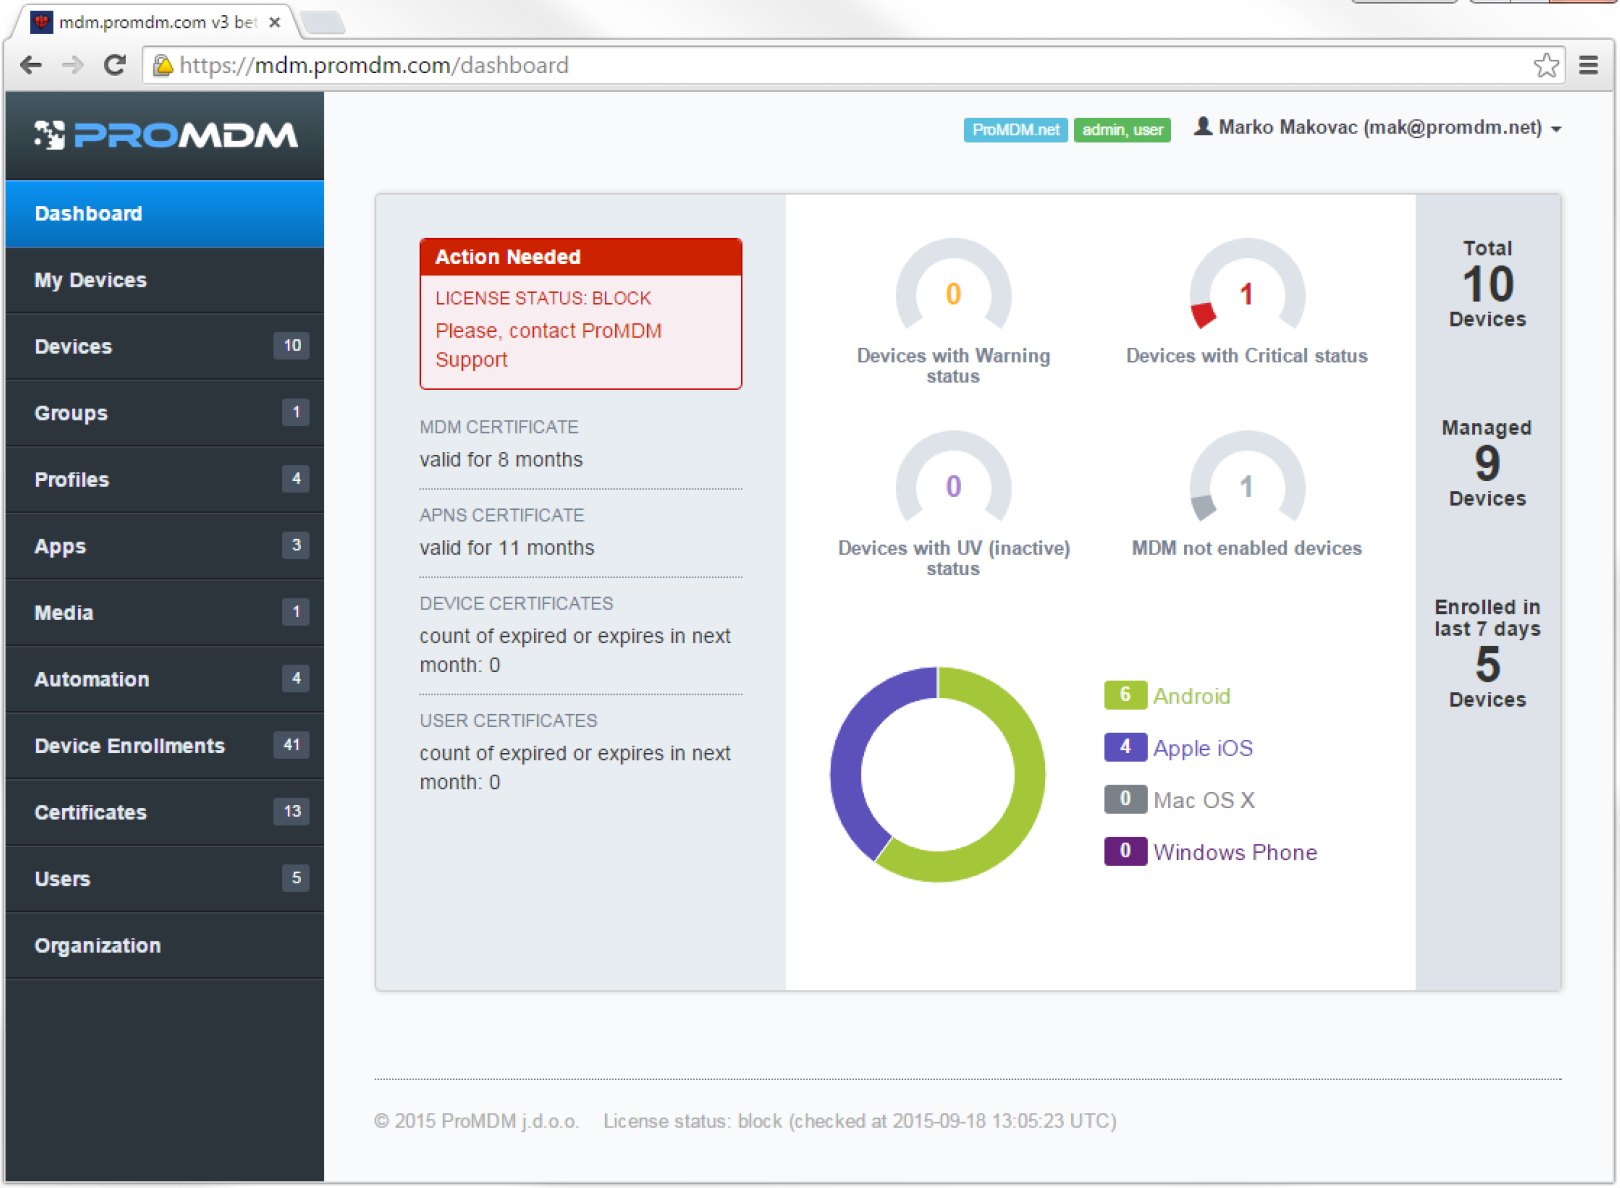Select the Mac OS X legend label
Viewport: 1620px width, 1188px height.
1204,800
